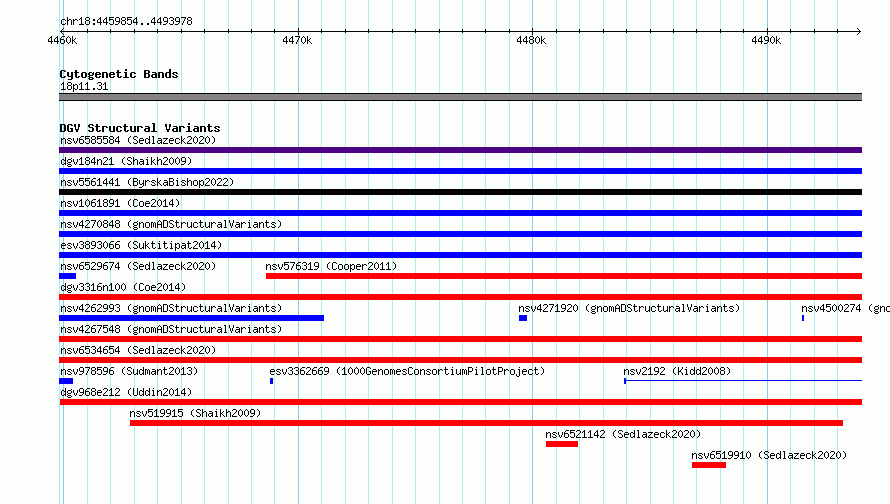
Task: Click the short blue nsv6529674 bar
Action: 68,276
